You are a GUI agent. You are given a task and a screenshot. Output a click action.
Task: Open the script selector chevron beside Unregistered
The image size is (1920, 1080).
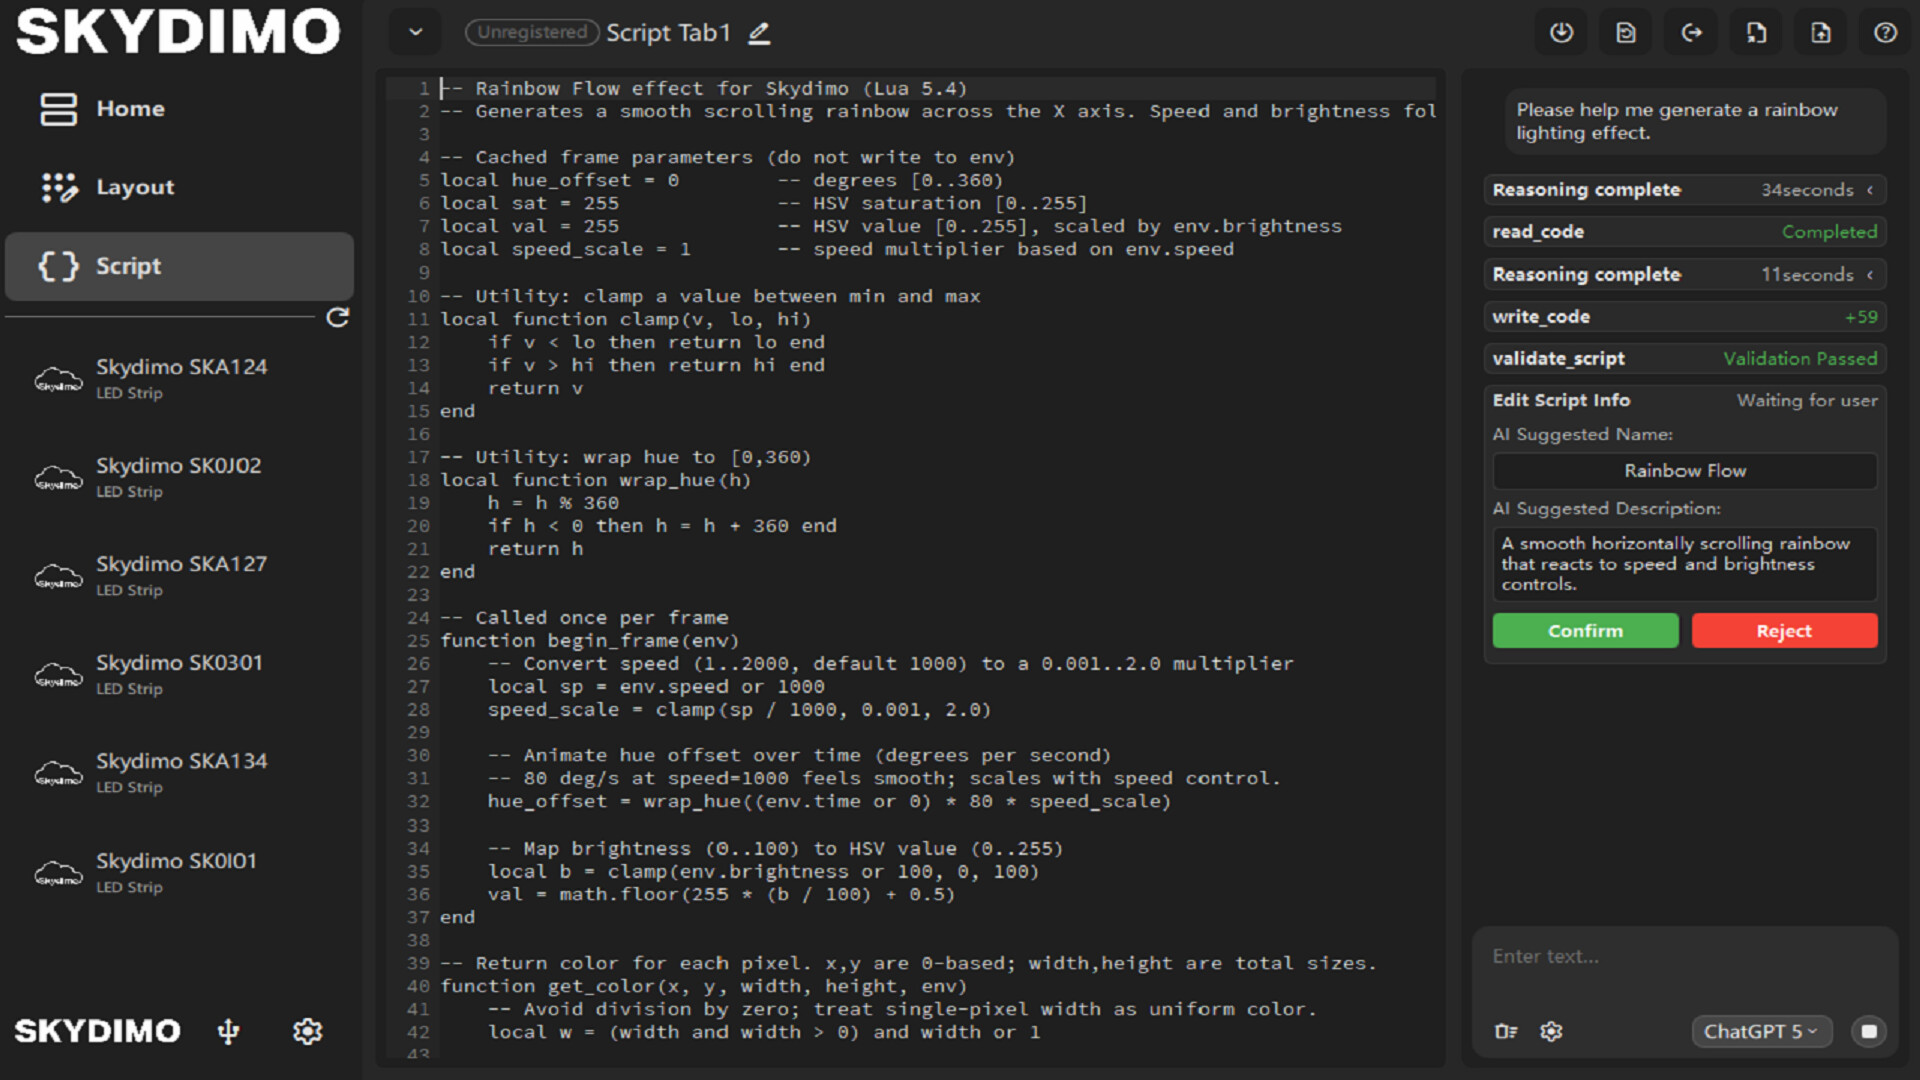(415, 32)
